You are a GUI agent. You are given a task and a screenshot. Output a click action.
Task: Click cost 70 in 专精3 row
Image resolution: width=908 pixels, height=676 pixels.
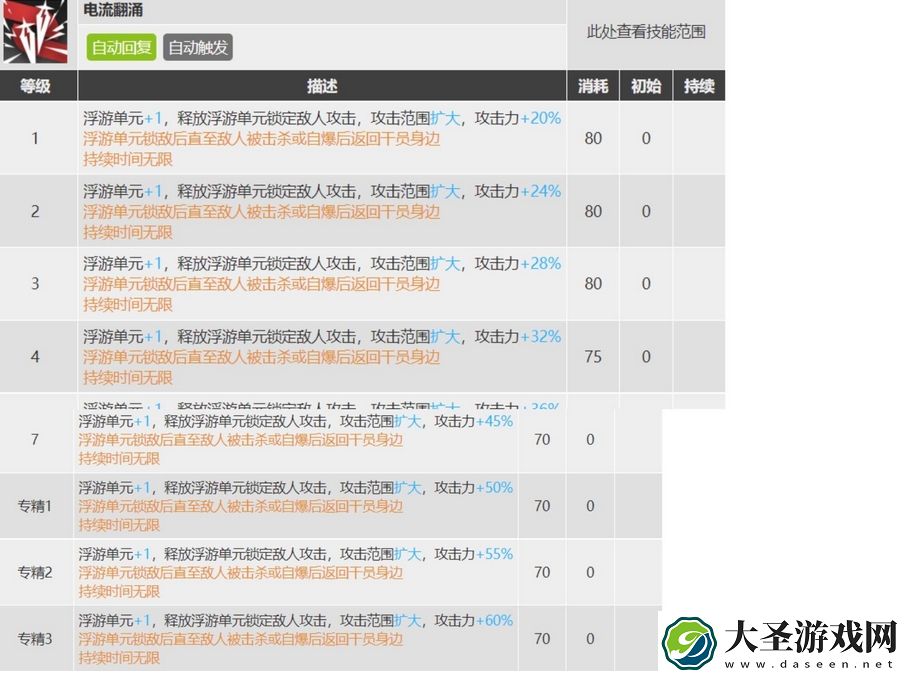(x=542, y=639)
